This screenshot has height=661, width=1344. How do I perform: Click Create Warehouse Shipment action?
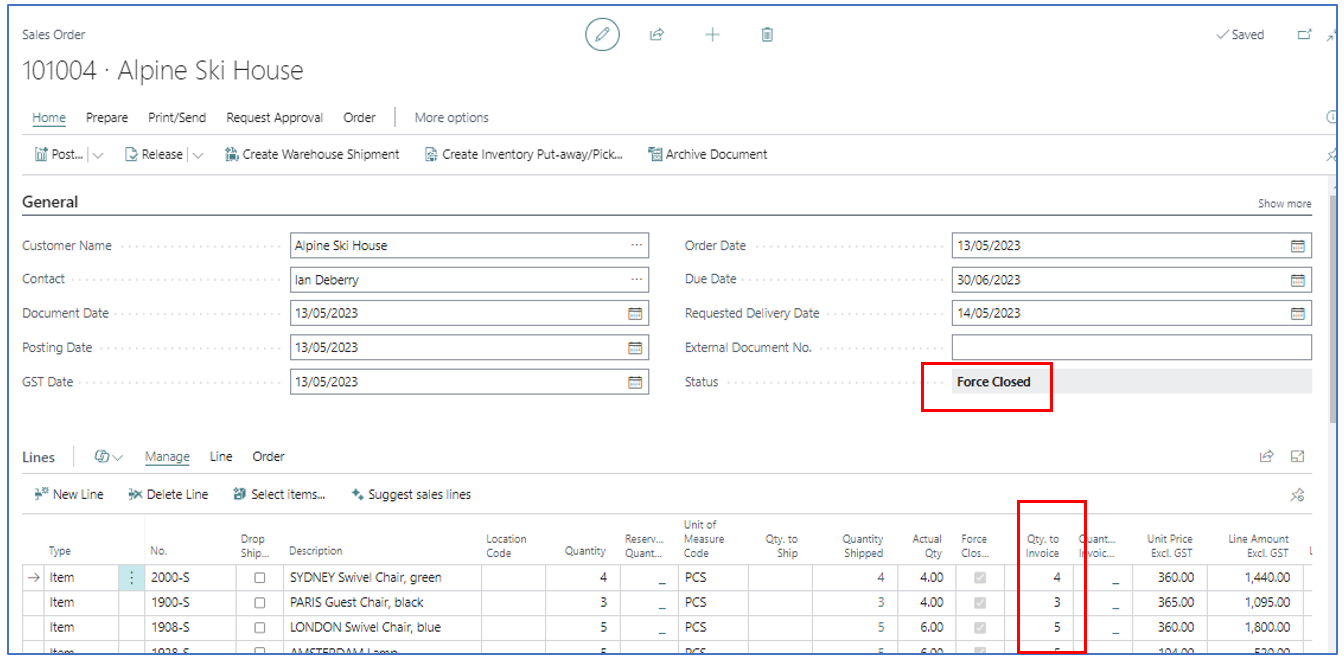pos(312,155)
